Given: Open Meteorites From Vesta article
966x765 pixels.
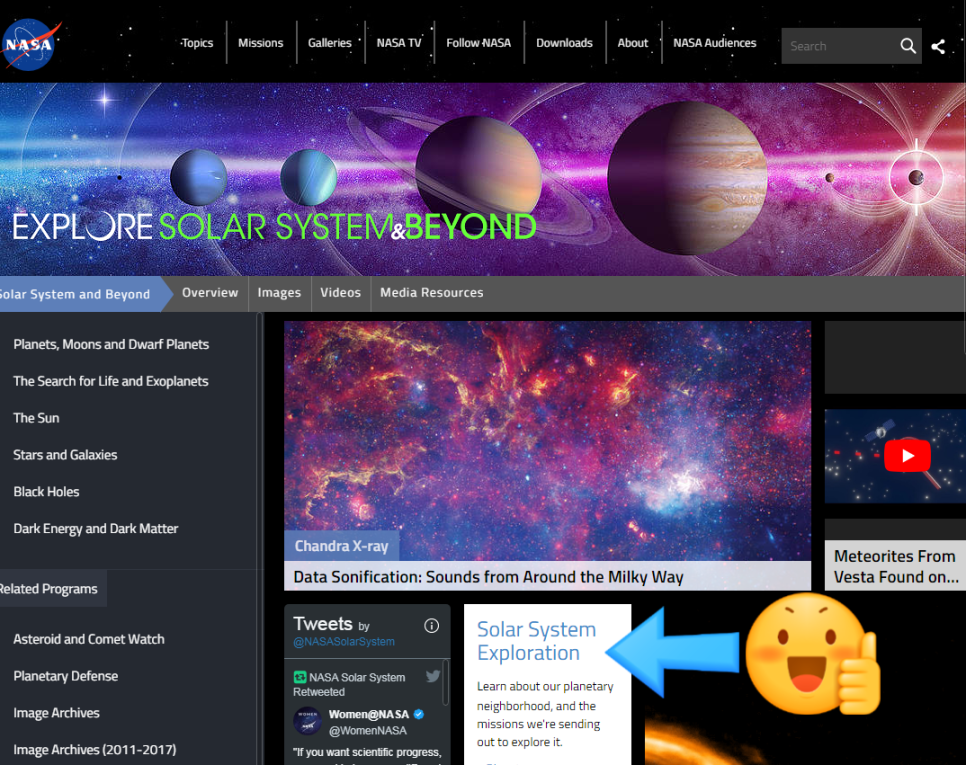Looking at the screenshot, I should [x=896, y=567].
